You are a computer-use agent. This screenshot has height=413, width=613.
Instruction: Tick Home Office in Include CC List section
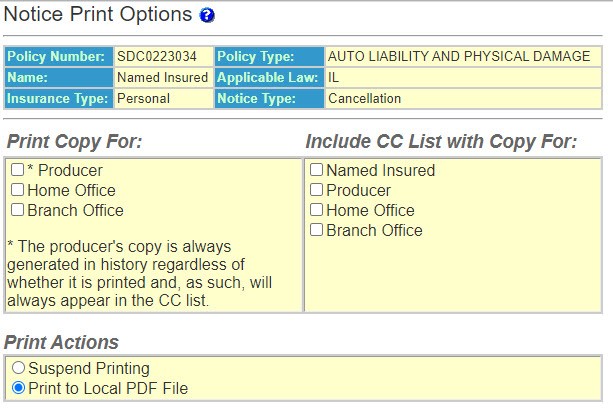point(316,210)
